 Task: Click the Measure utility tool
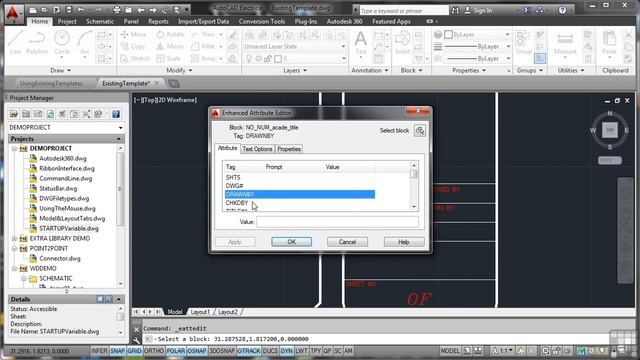pos(565,42)
